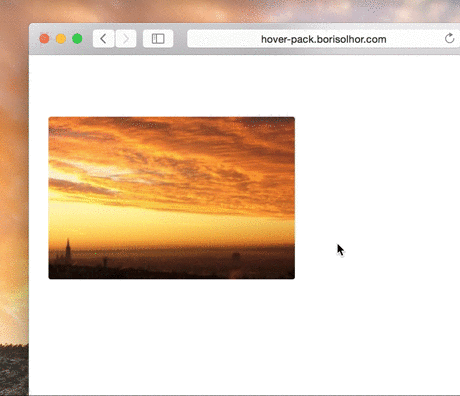This screenshot has width=460, height=396.
Task: Show the Safari sidebar
Action: click(158, 39)
